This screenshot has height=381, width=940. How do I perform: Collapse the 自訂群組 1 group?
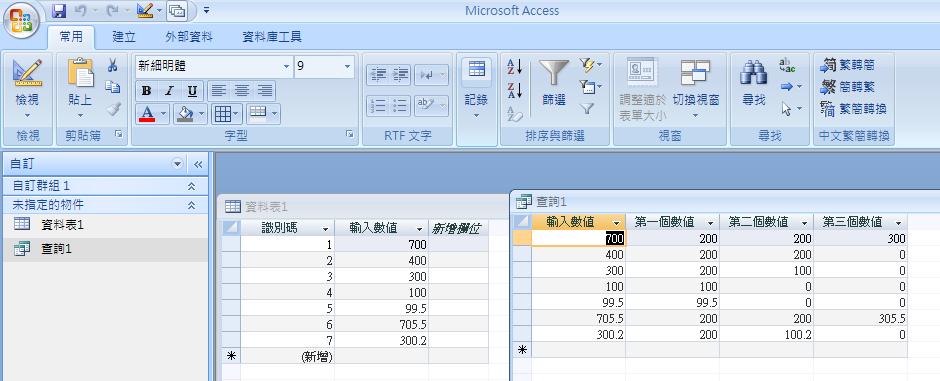pos(191,186)
